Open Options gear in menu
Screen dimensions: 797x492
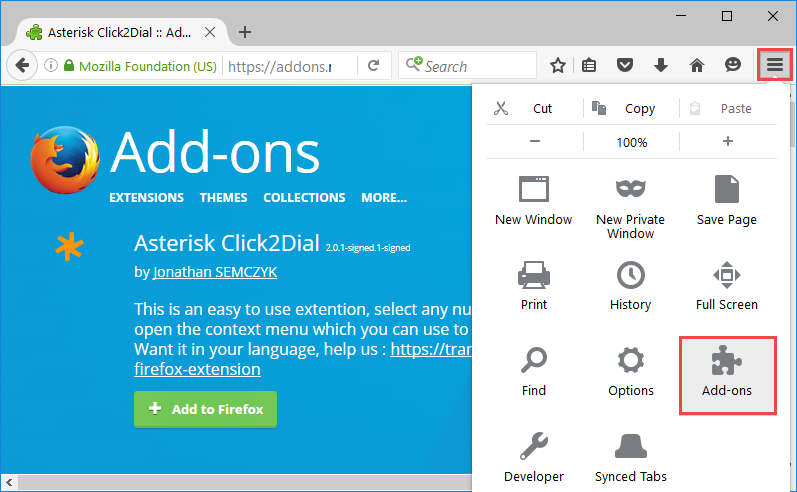[x=631, y=372]
